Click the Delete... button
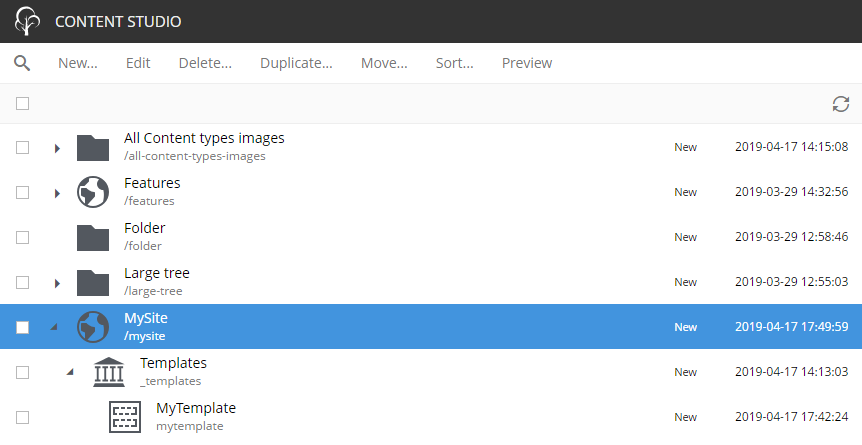This screenshot has height=445, width=862. 205,63
